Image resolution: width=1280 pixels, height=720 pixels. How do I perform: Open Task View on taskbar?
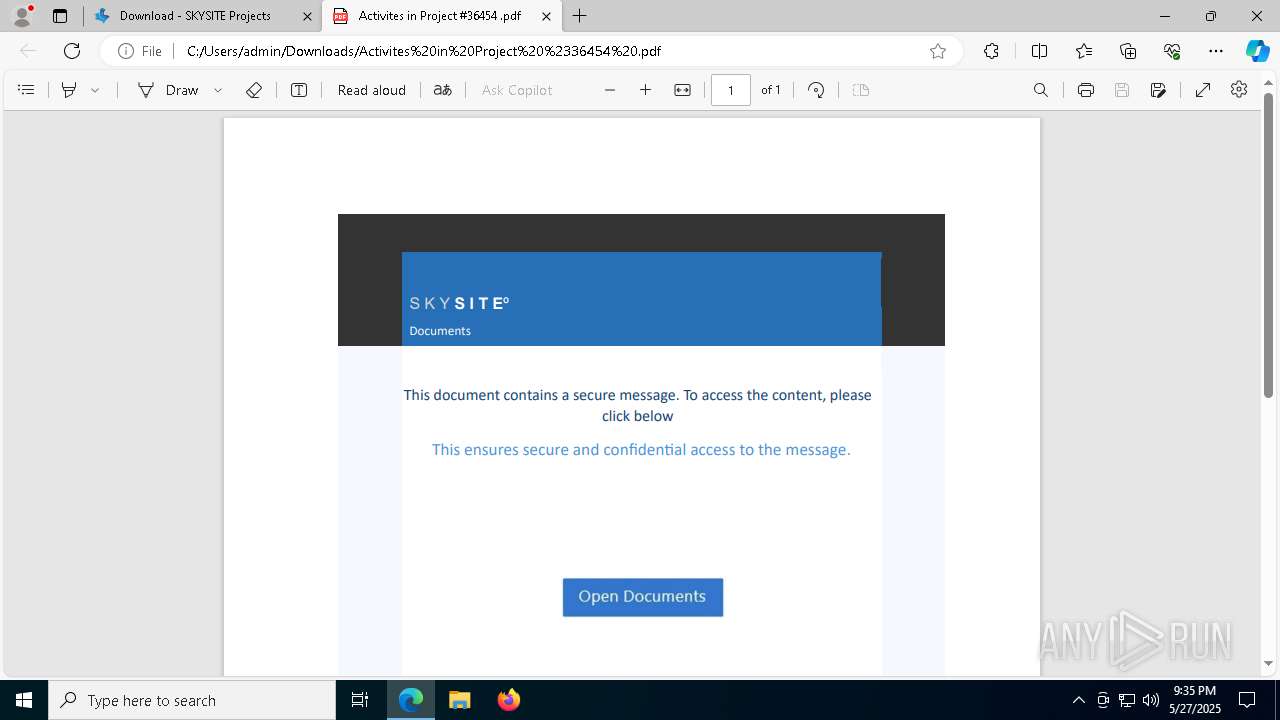click(x=360, y=700)
